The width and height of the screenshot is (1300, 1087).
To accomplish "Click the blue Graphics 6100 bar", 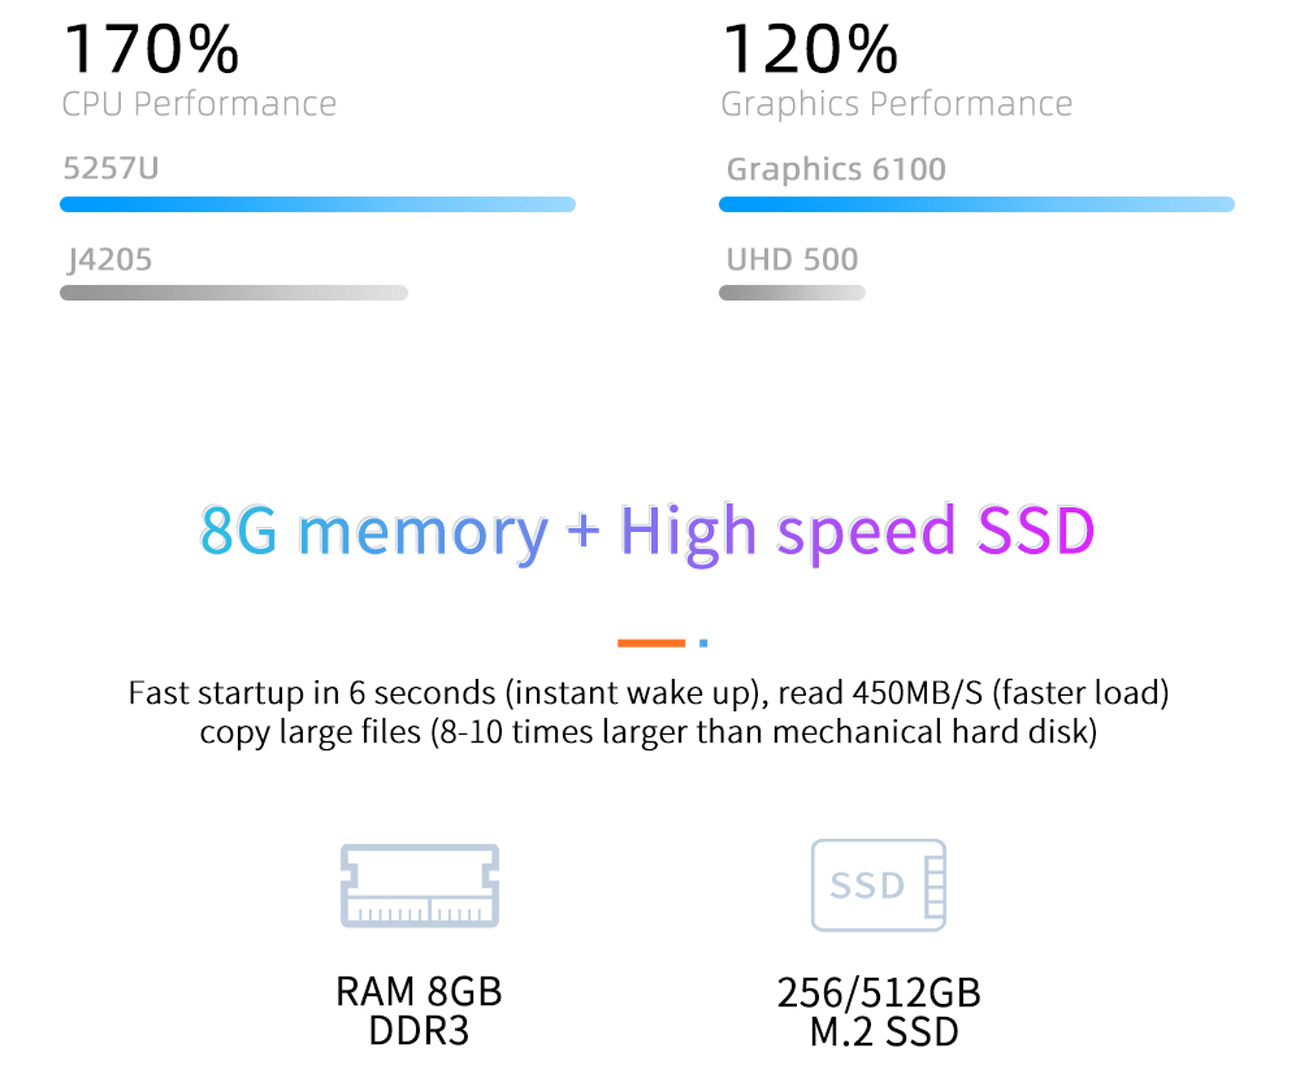I will [977, 204].
